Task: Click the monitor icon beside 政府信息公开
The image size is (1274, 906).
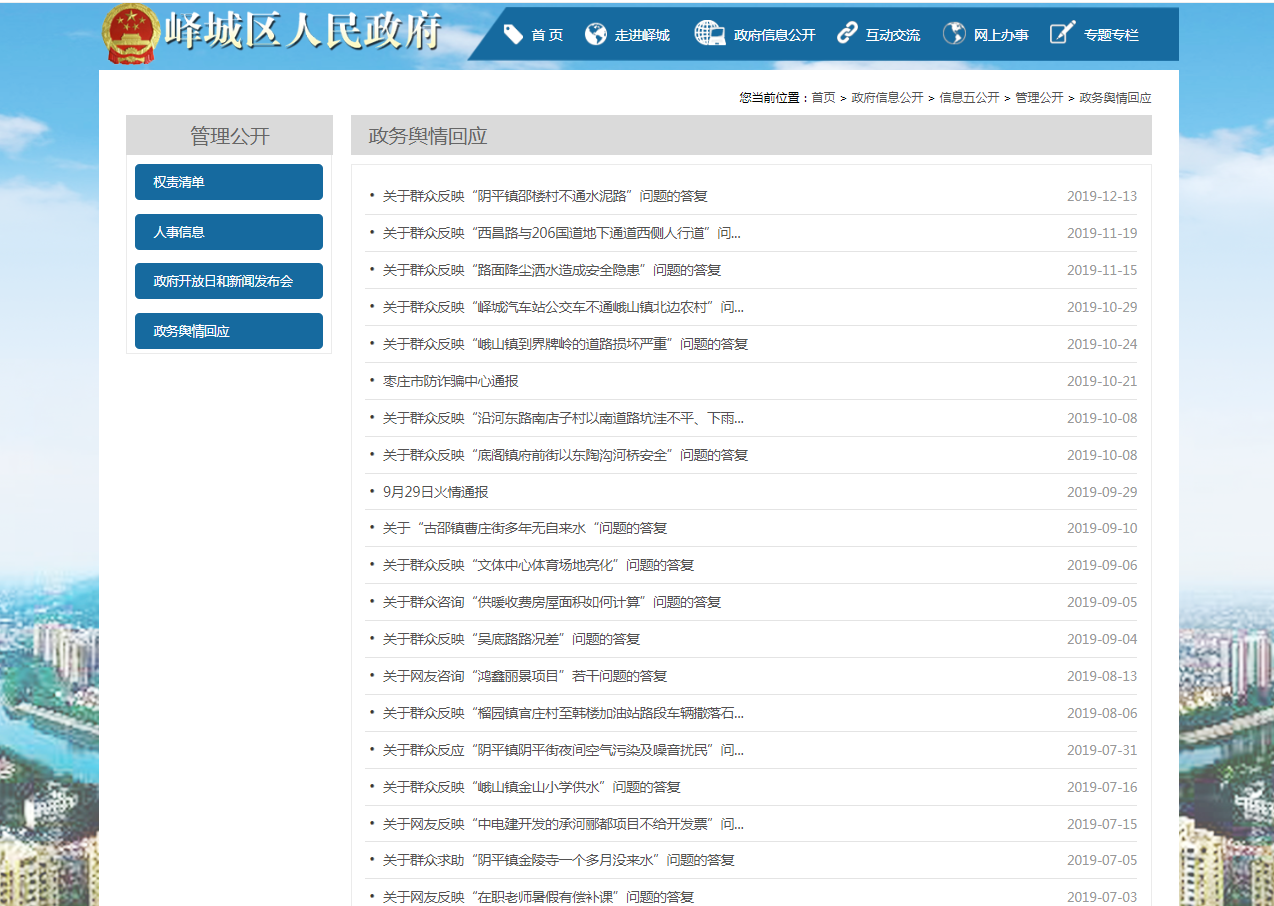Action: point(709,33)
